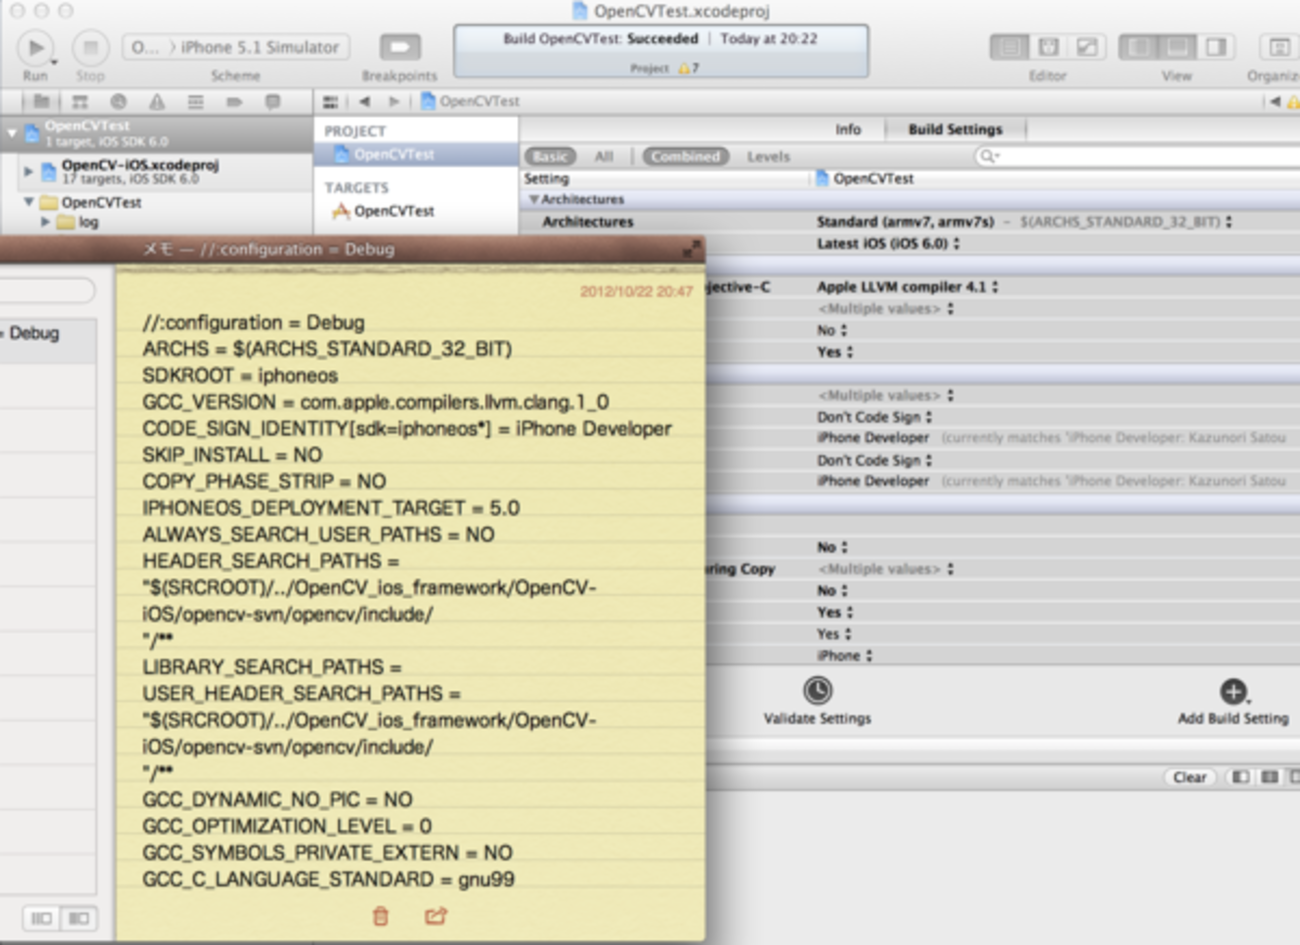Switch to the Info tab
This screenshot has height=945, width=1300.
pos(848,129)
